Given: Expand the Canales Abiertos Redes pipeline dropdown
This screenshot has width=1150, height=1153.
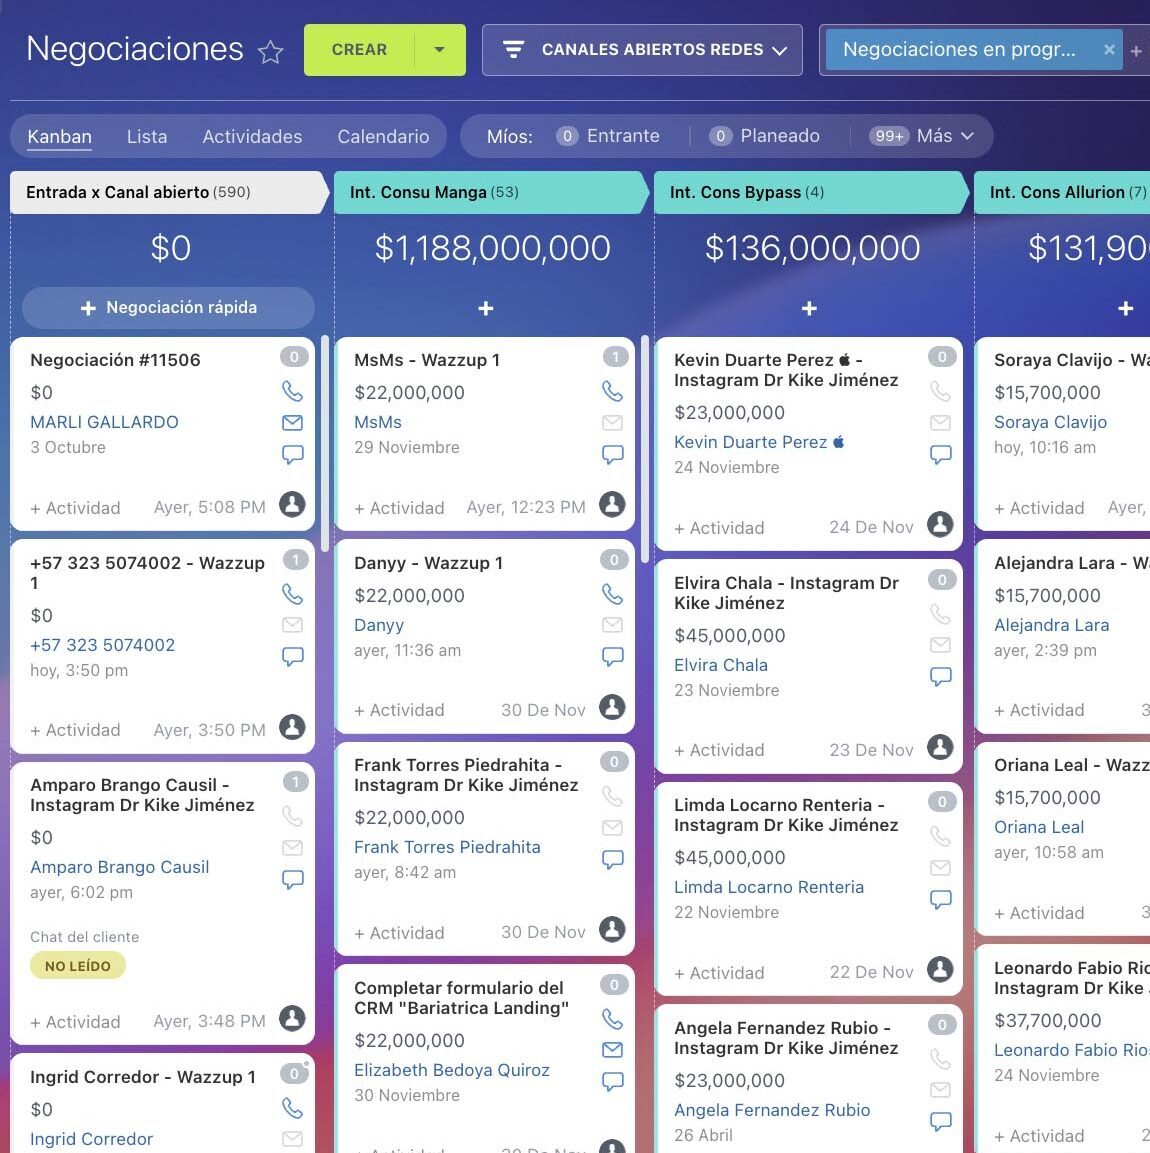Looking at the screenshot, I should coord(642,50).
